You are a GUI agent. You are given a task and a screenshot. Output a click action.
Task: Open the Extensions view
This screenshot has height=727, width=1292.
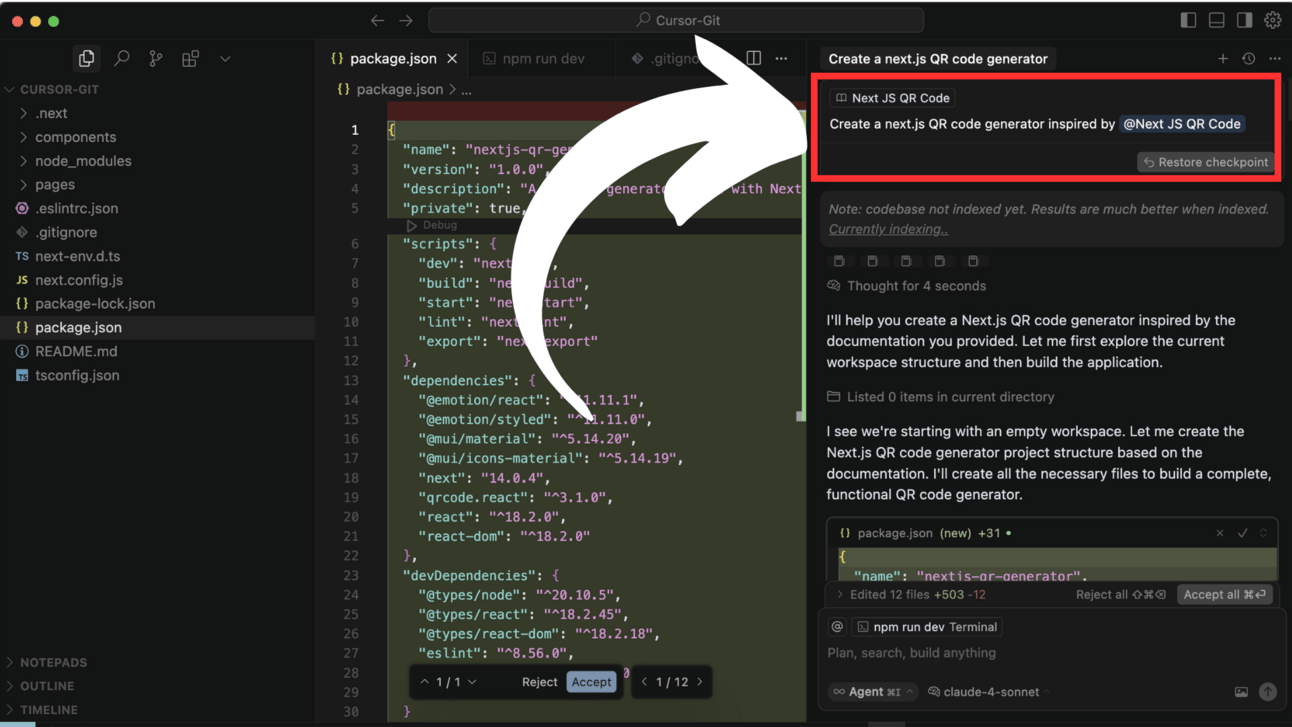[190, 59]
